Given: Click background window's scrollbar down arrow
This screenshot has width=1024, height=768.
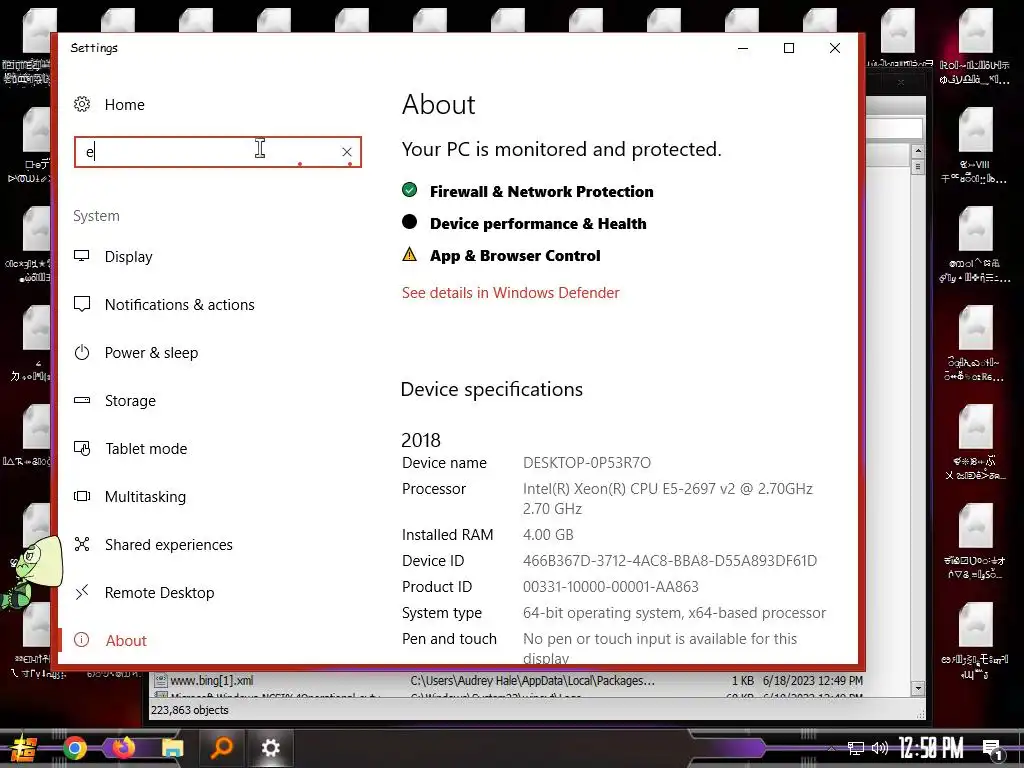Looking at the screenshot, I should click(918, 688).
